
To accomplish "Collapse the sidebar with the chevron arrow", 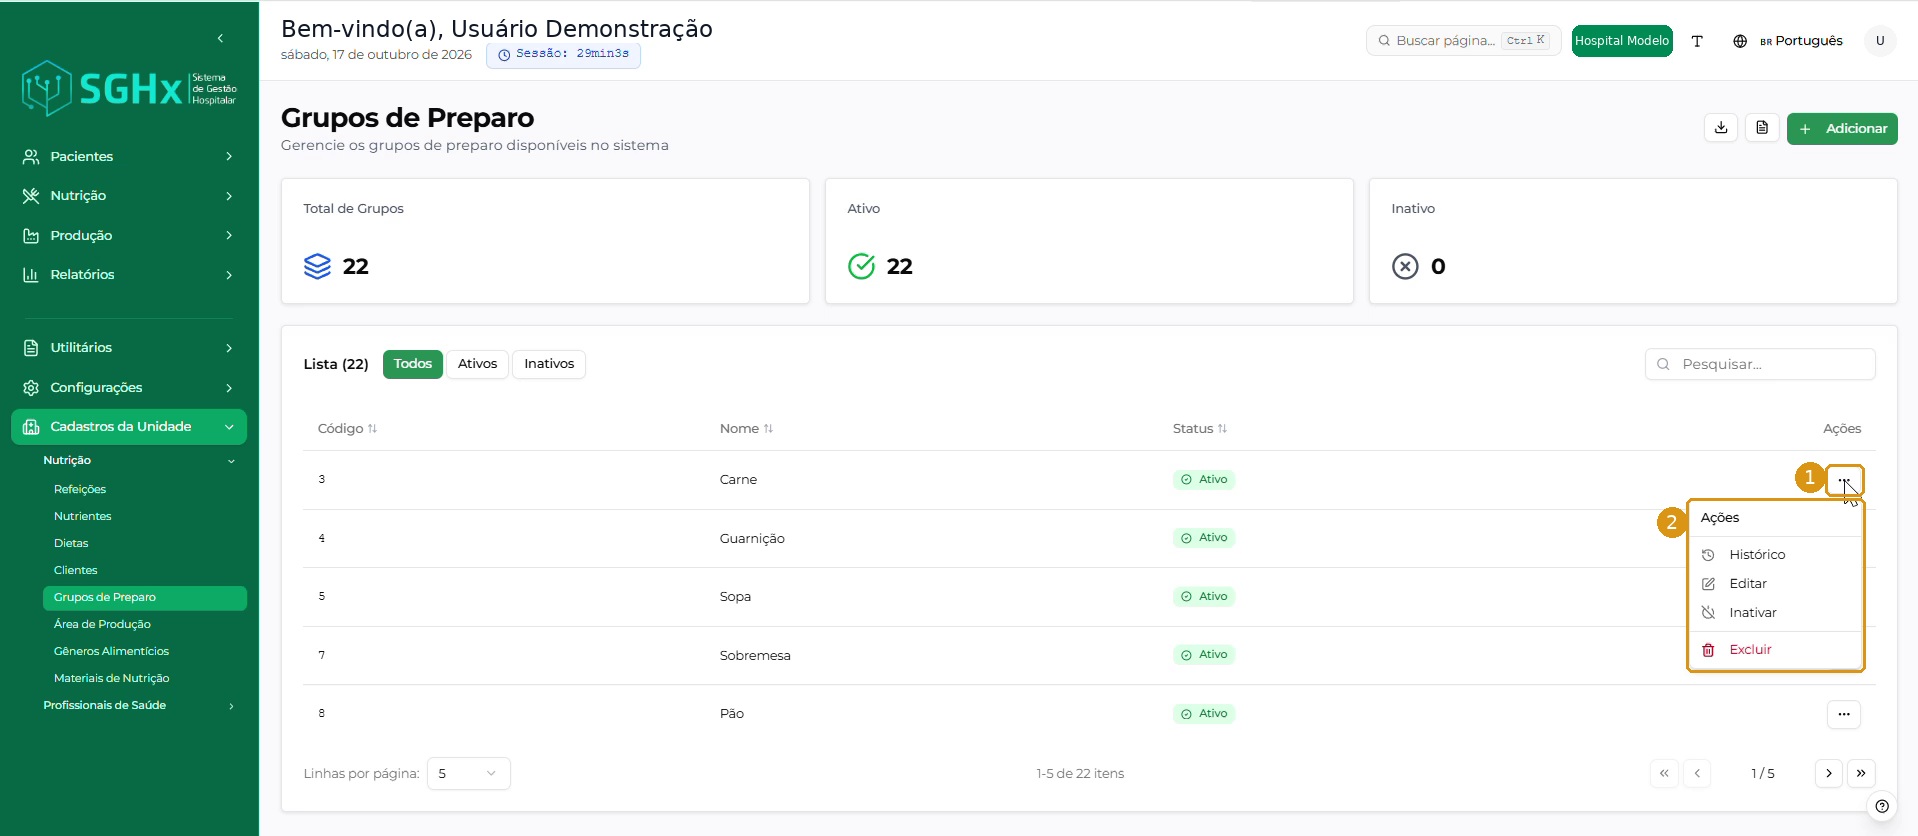I will (220, 38).
